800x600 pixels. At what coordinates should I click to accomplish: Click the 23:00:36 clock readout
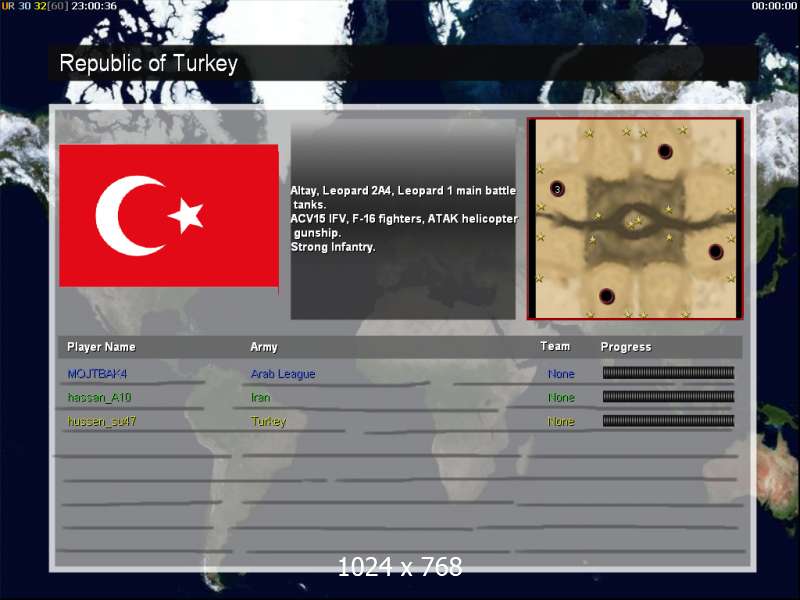point(94,6)
